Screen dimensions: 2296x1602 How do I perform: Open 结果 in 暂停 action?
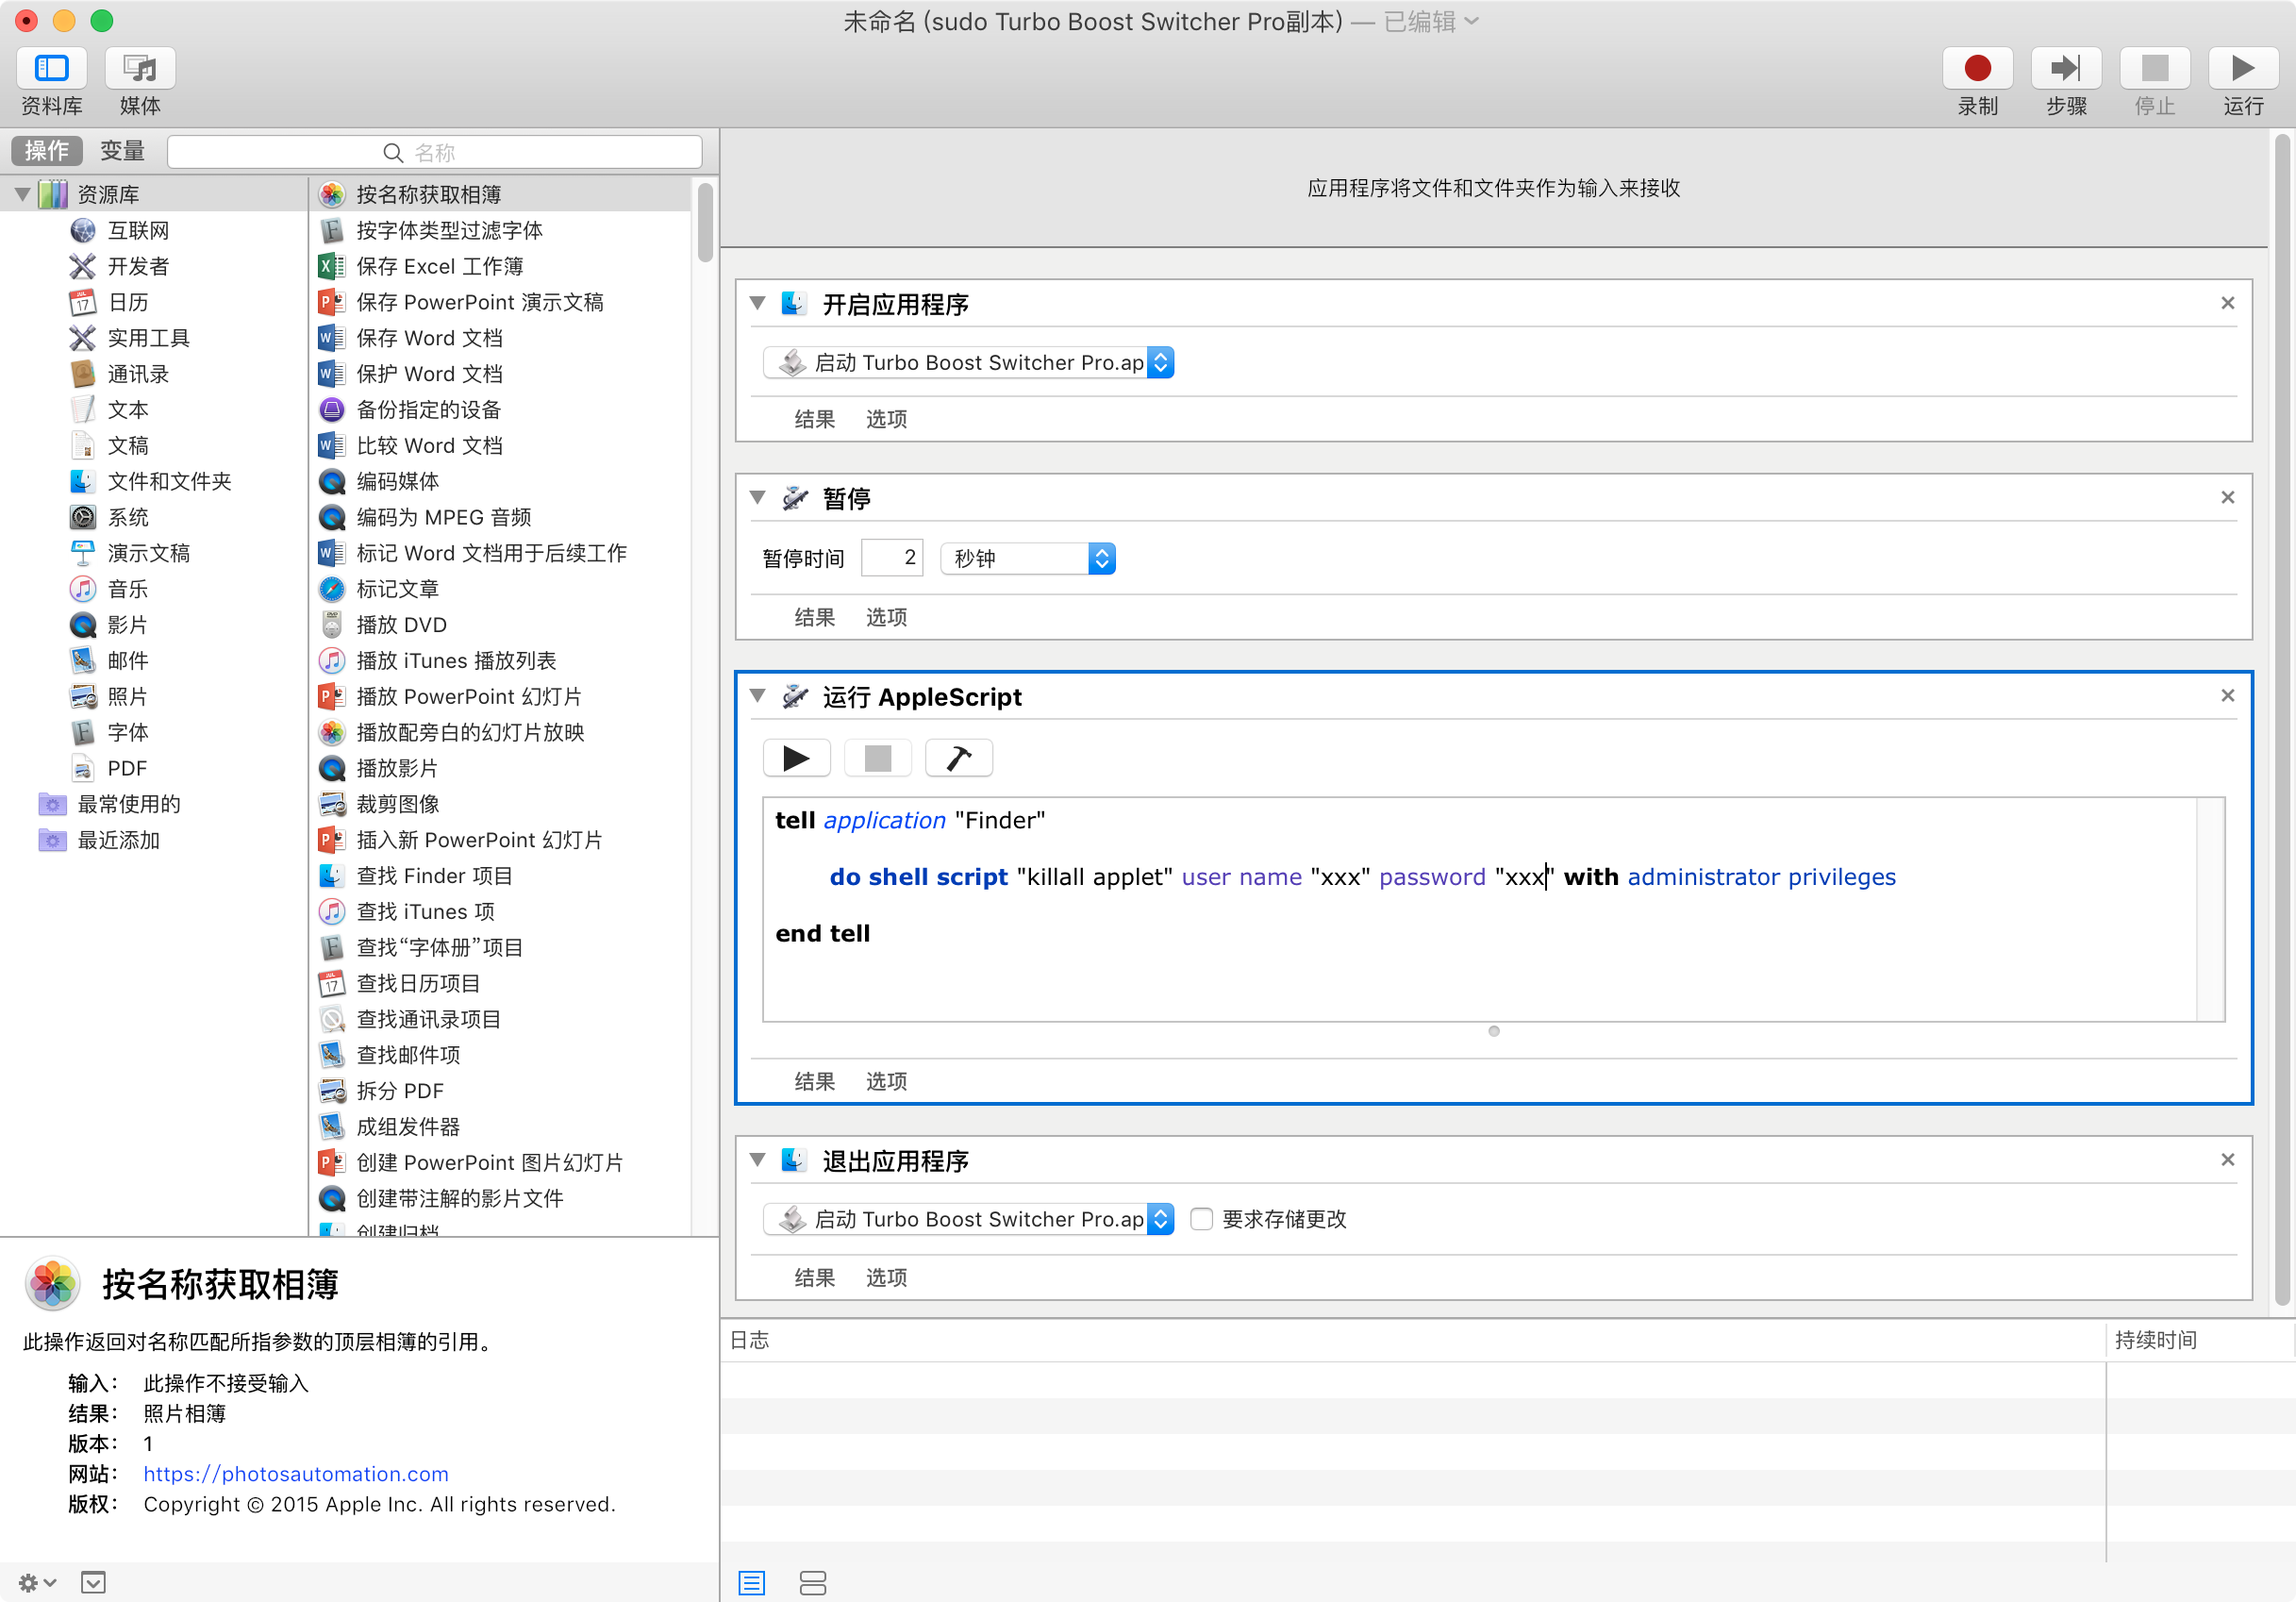tap(815, 617)
